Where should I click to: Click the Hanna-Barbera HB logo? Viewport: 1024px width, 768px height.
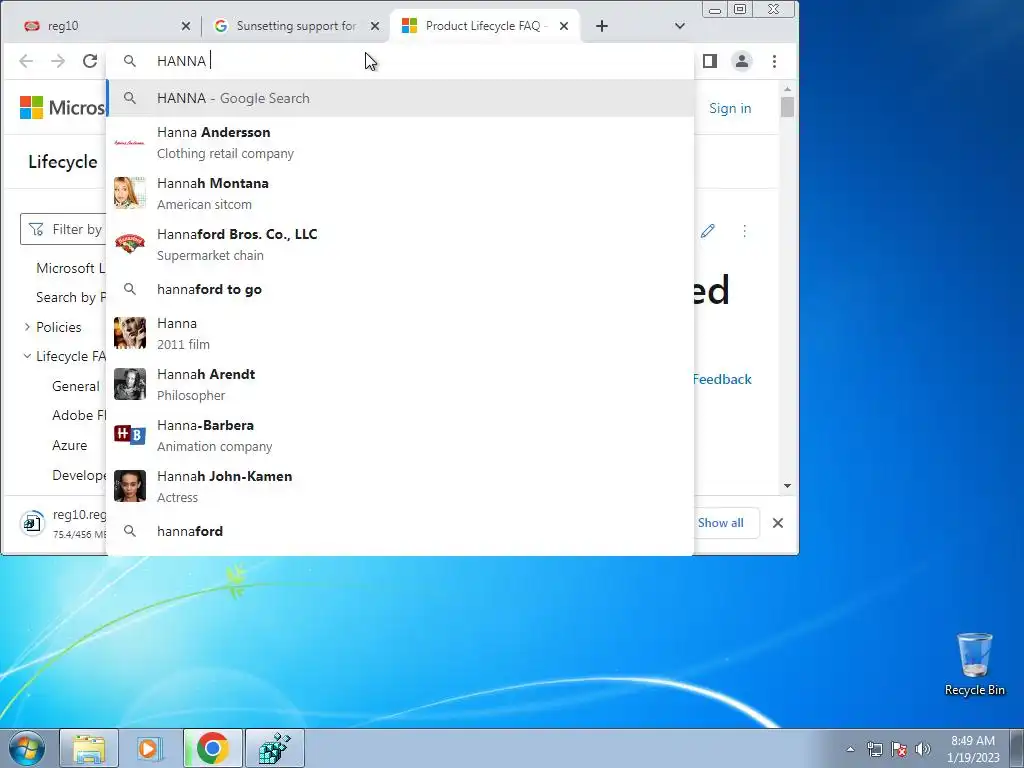coord(130,434)
